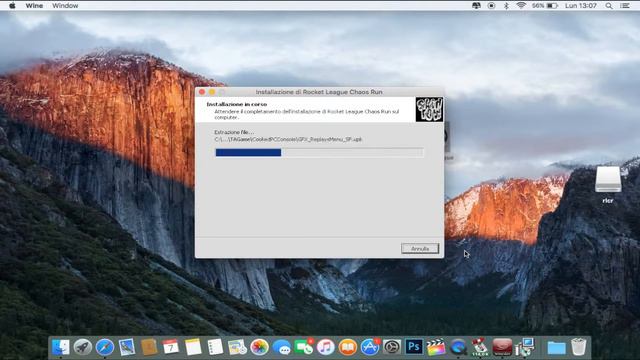Click the 'Installazione in corso' heading
The height and width of the screenshot is (360, 640).
click(x=237, y=104)
